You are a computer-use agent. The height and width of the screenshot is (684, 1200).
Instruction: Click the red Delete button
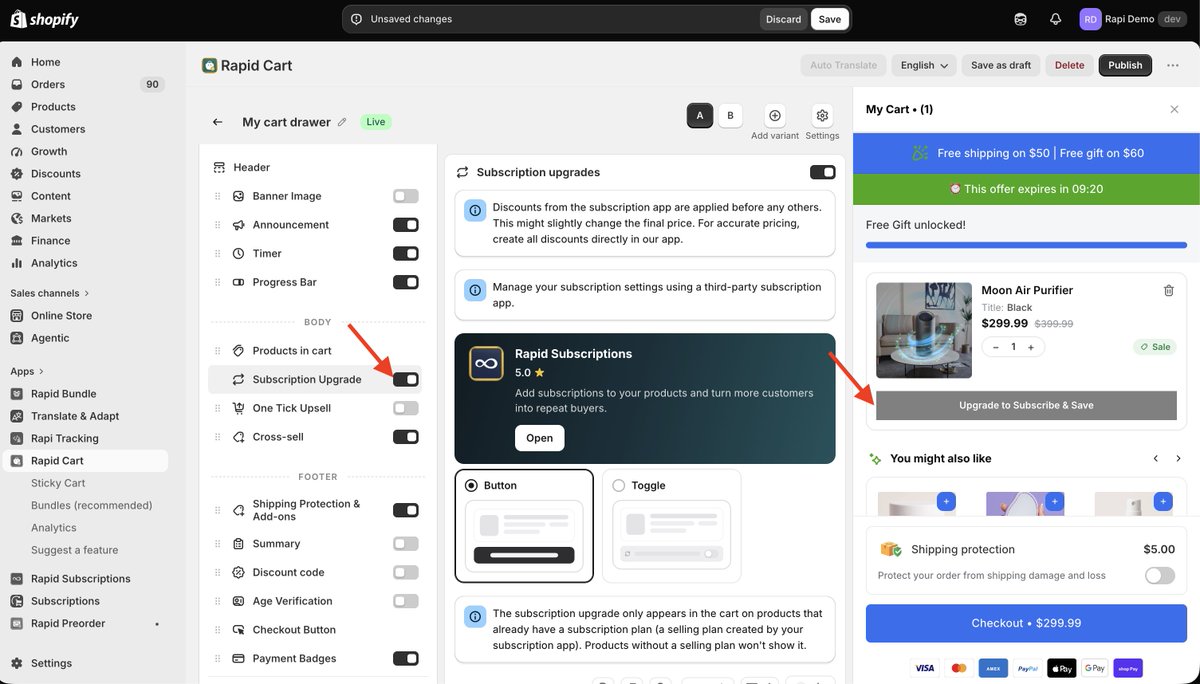pos(1069,65)
